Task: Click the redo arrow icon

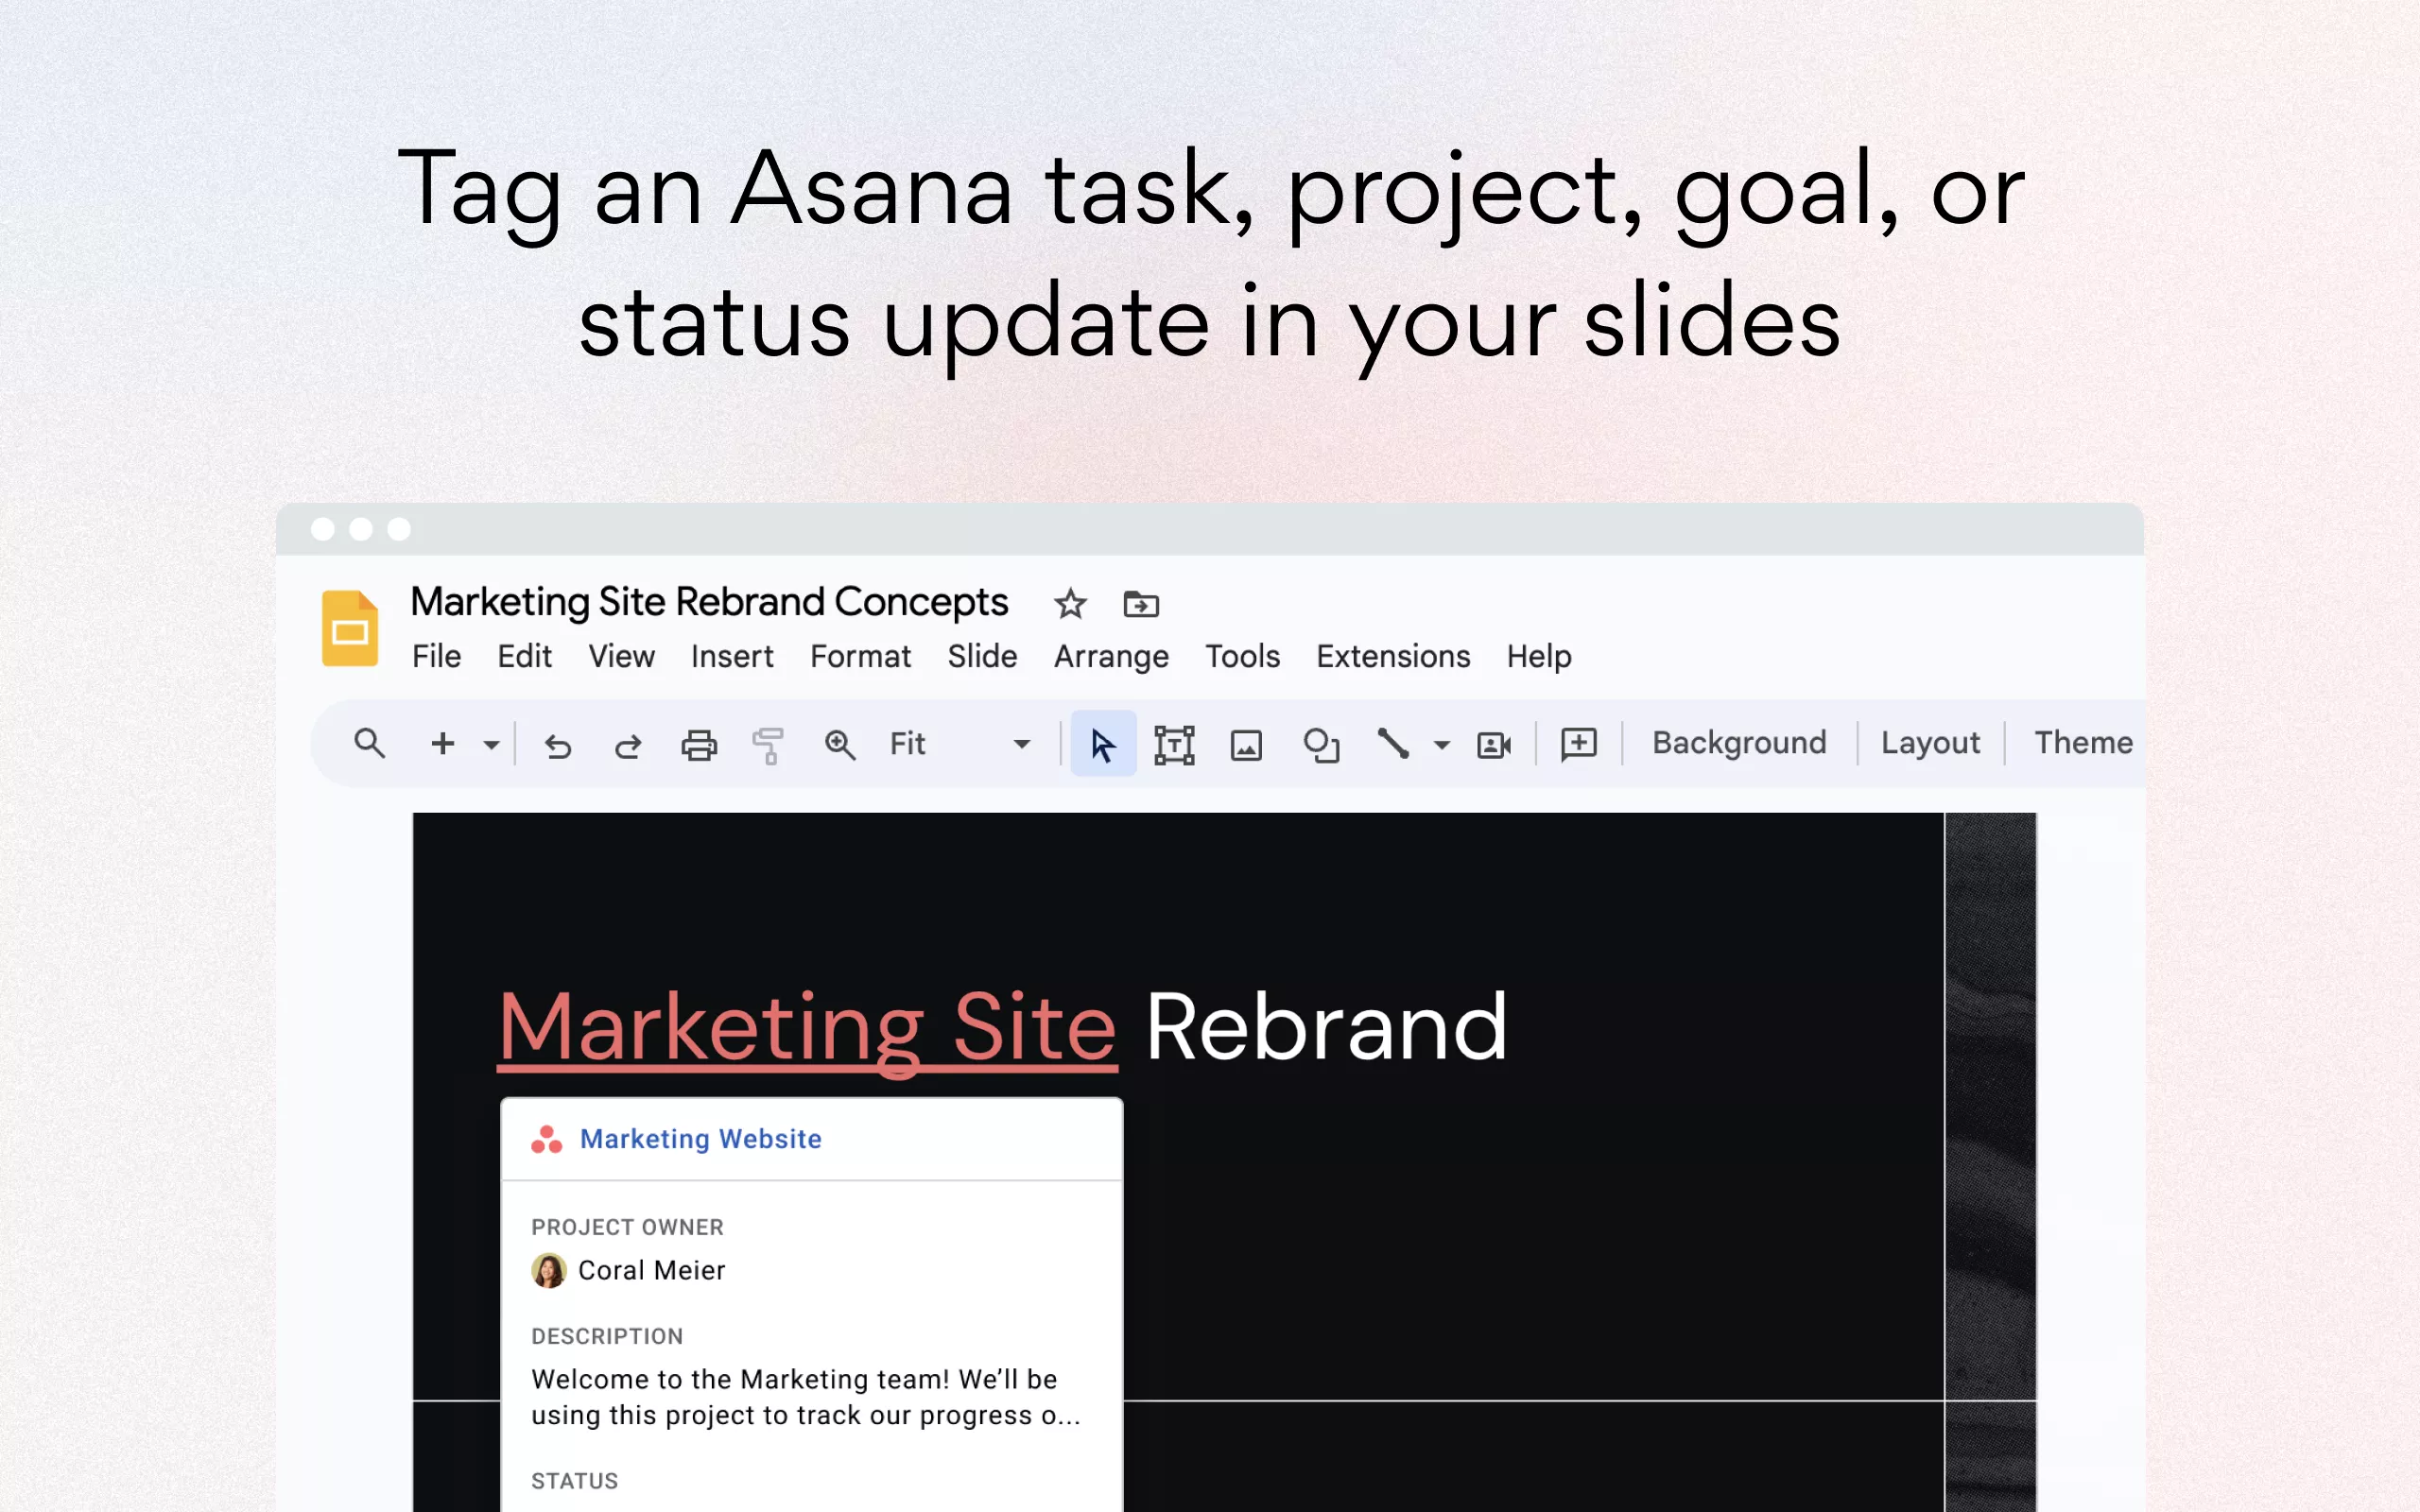Action: (x=628, y=745)
